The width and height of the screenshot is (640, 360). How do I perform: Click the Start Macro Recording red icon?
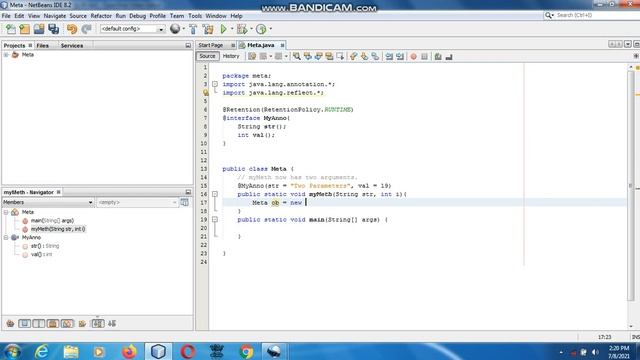(x=413, y=56)
